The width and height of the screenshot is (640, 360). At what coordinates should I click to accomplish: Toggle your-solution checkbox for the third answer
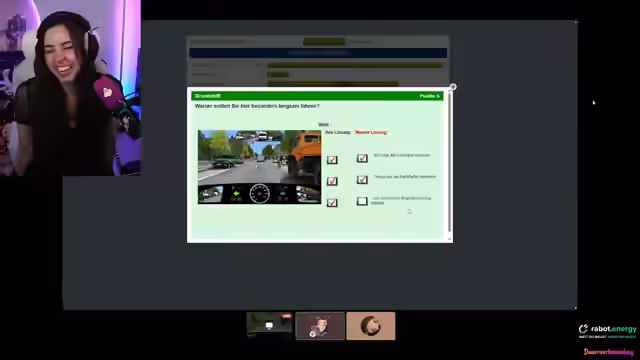332,202
